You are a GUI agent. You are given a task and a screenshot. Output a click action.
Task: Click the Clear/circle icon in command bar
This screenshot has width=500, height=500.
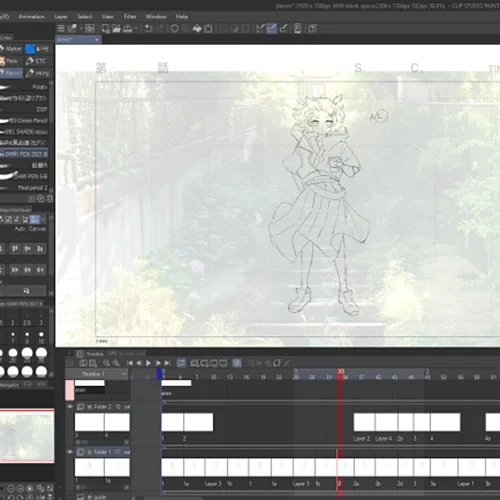coord(174,29)
